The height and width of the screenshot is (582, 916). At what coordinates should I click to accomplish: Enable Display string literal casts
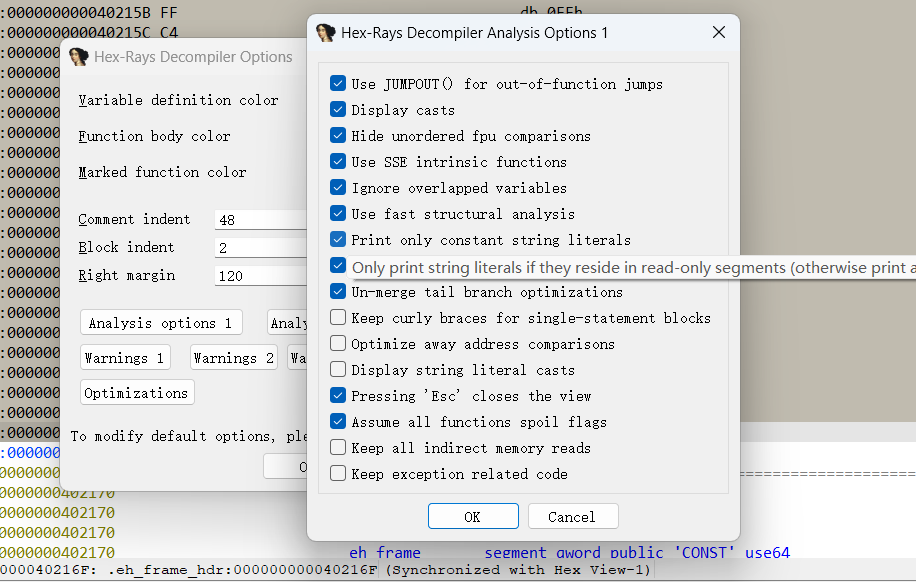click(338, 369)
